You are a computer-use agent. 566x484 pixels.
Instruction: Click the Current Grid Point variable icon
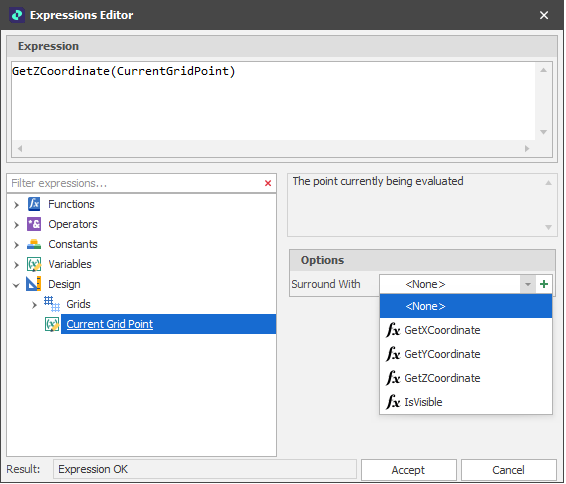point(52,324)
